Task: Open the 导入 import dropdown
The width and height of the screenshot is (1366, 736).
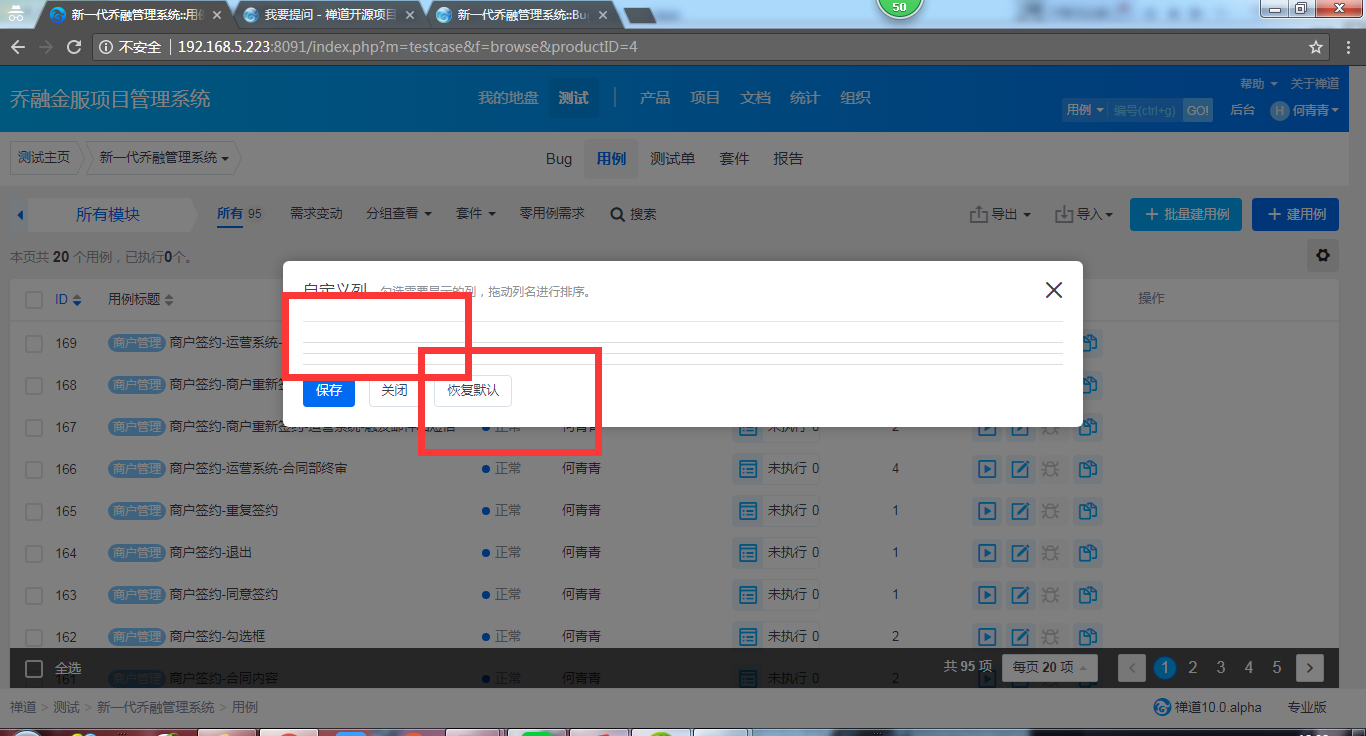Action: pyautogui.click(x=1084, y=214)
